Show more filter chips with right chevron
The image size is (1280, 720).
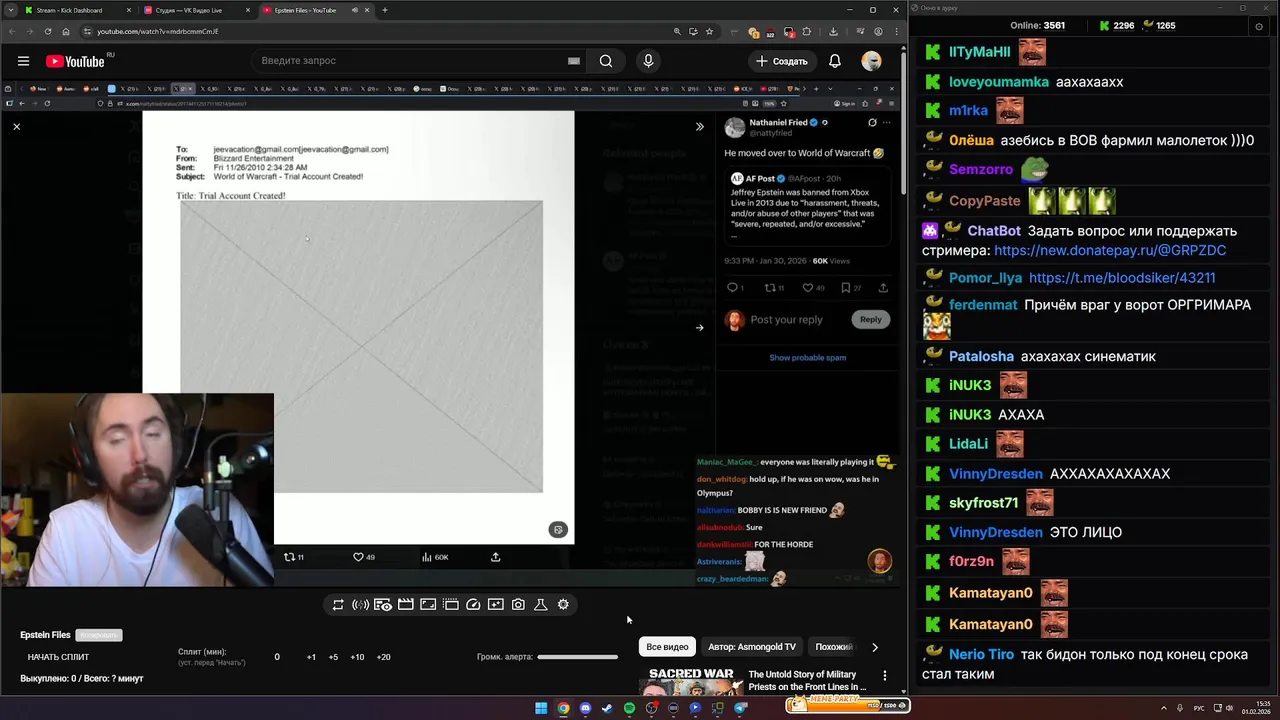(x=875, y=647)
